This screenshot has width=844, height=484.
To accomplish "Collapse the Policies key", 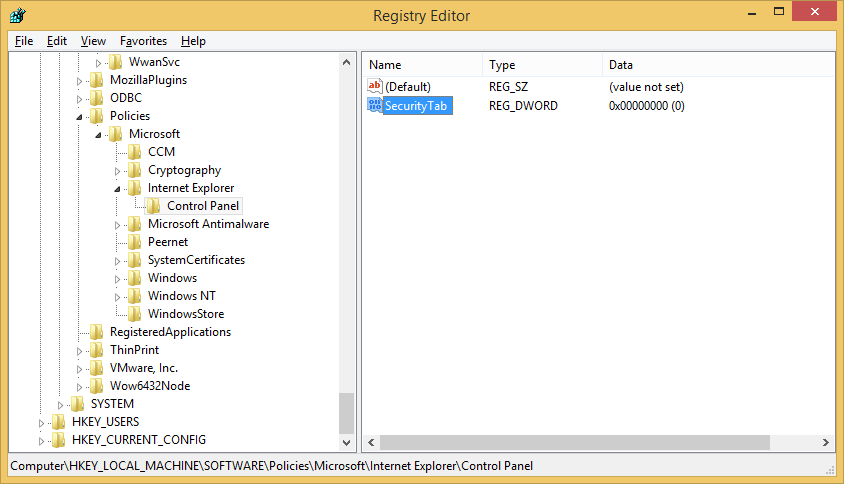I will tap(80, 117).
